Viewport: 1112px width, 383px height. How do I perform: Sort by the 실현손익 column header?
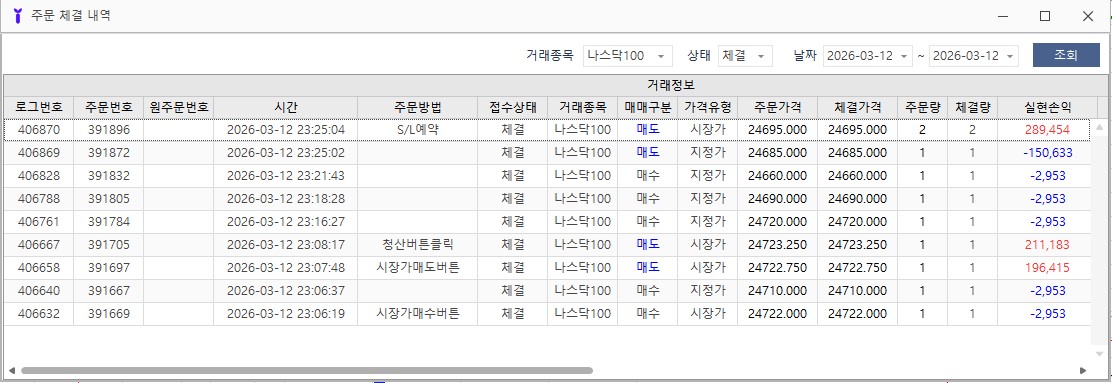pos(1047,107)
